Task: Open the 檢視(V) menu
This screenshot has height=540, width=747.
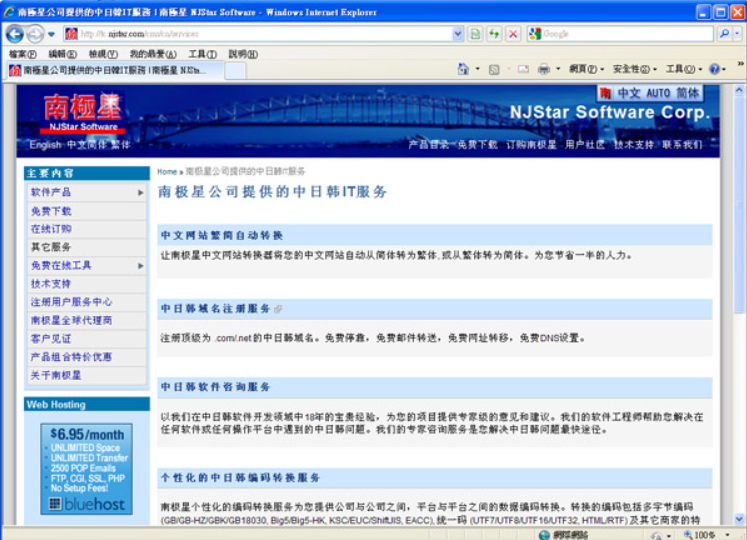Action: tap(103, 54)
